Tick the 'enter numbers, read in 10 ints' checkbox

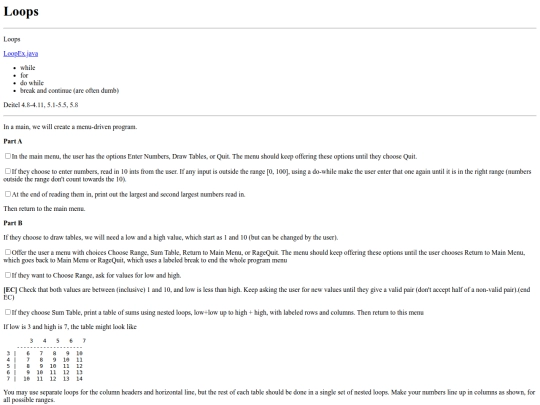tap(8, 171)
